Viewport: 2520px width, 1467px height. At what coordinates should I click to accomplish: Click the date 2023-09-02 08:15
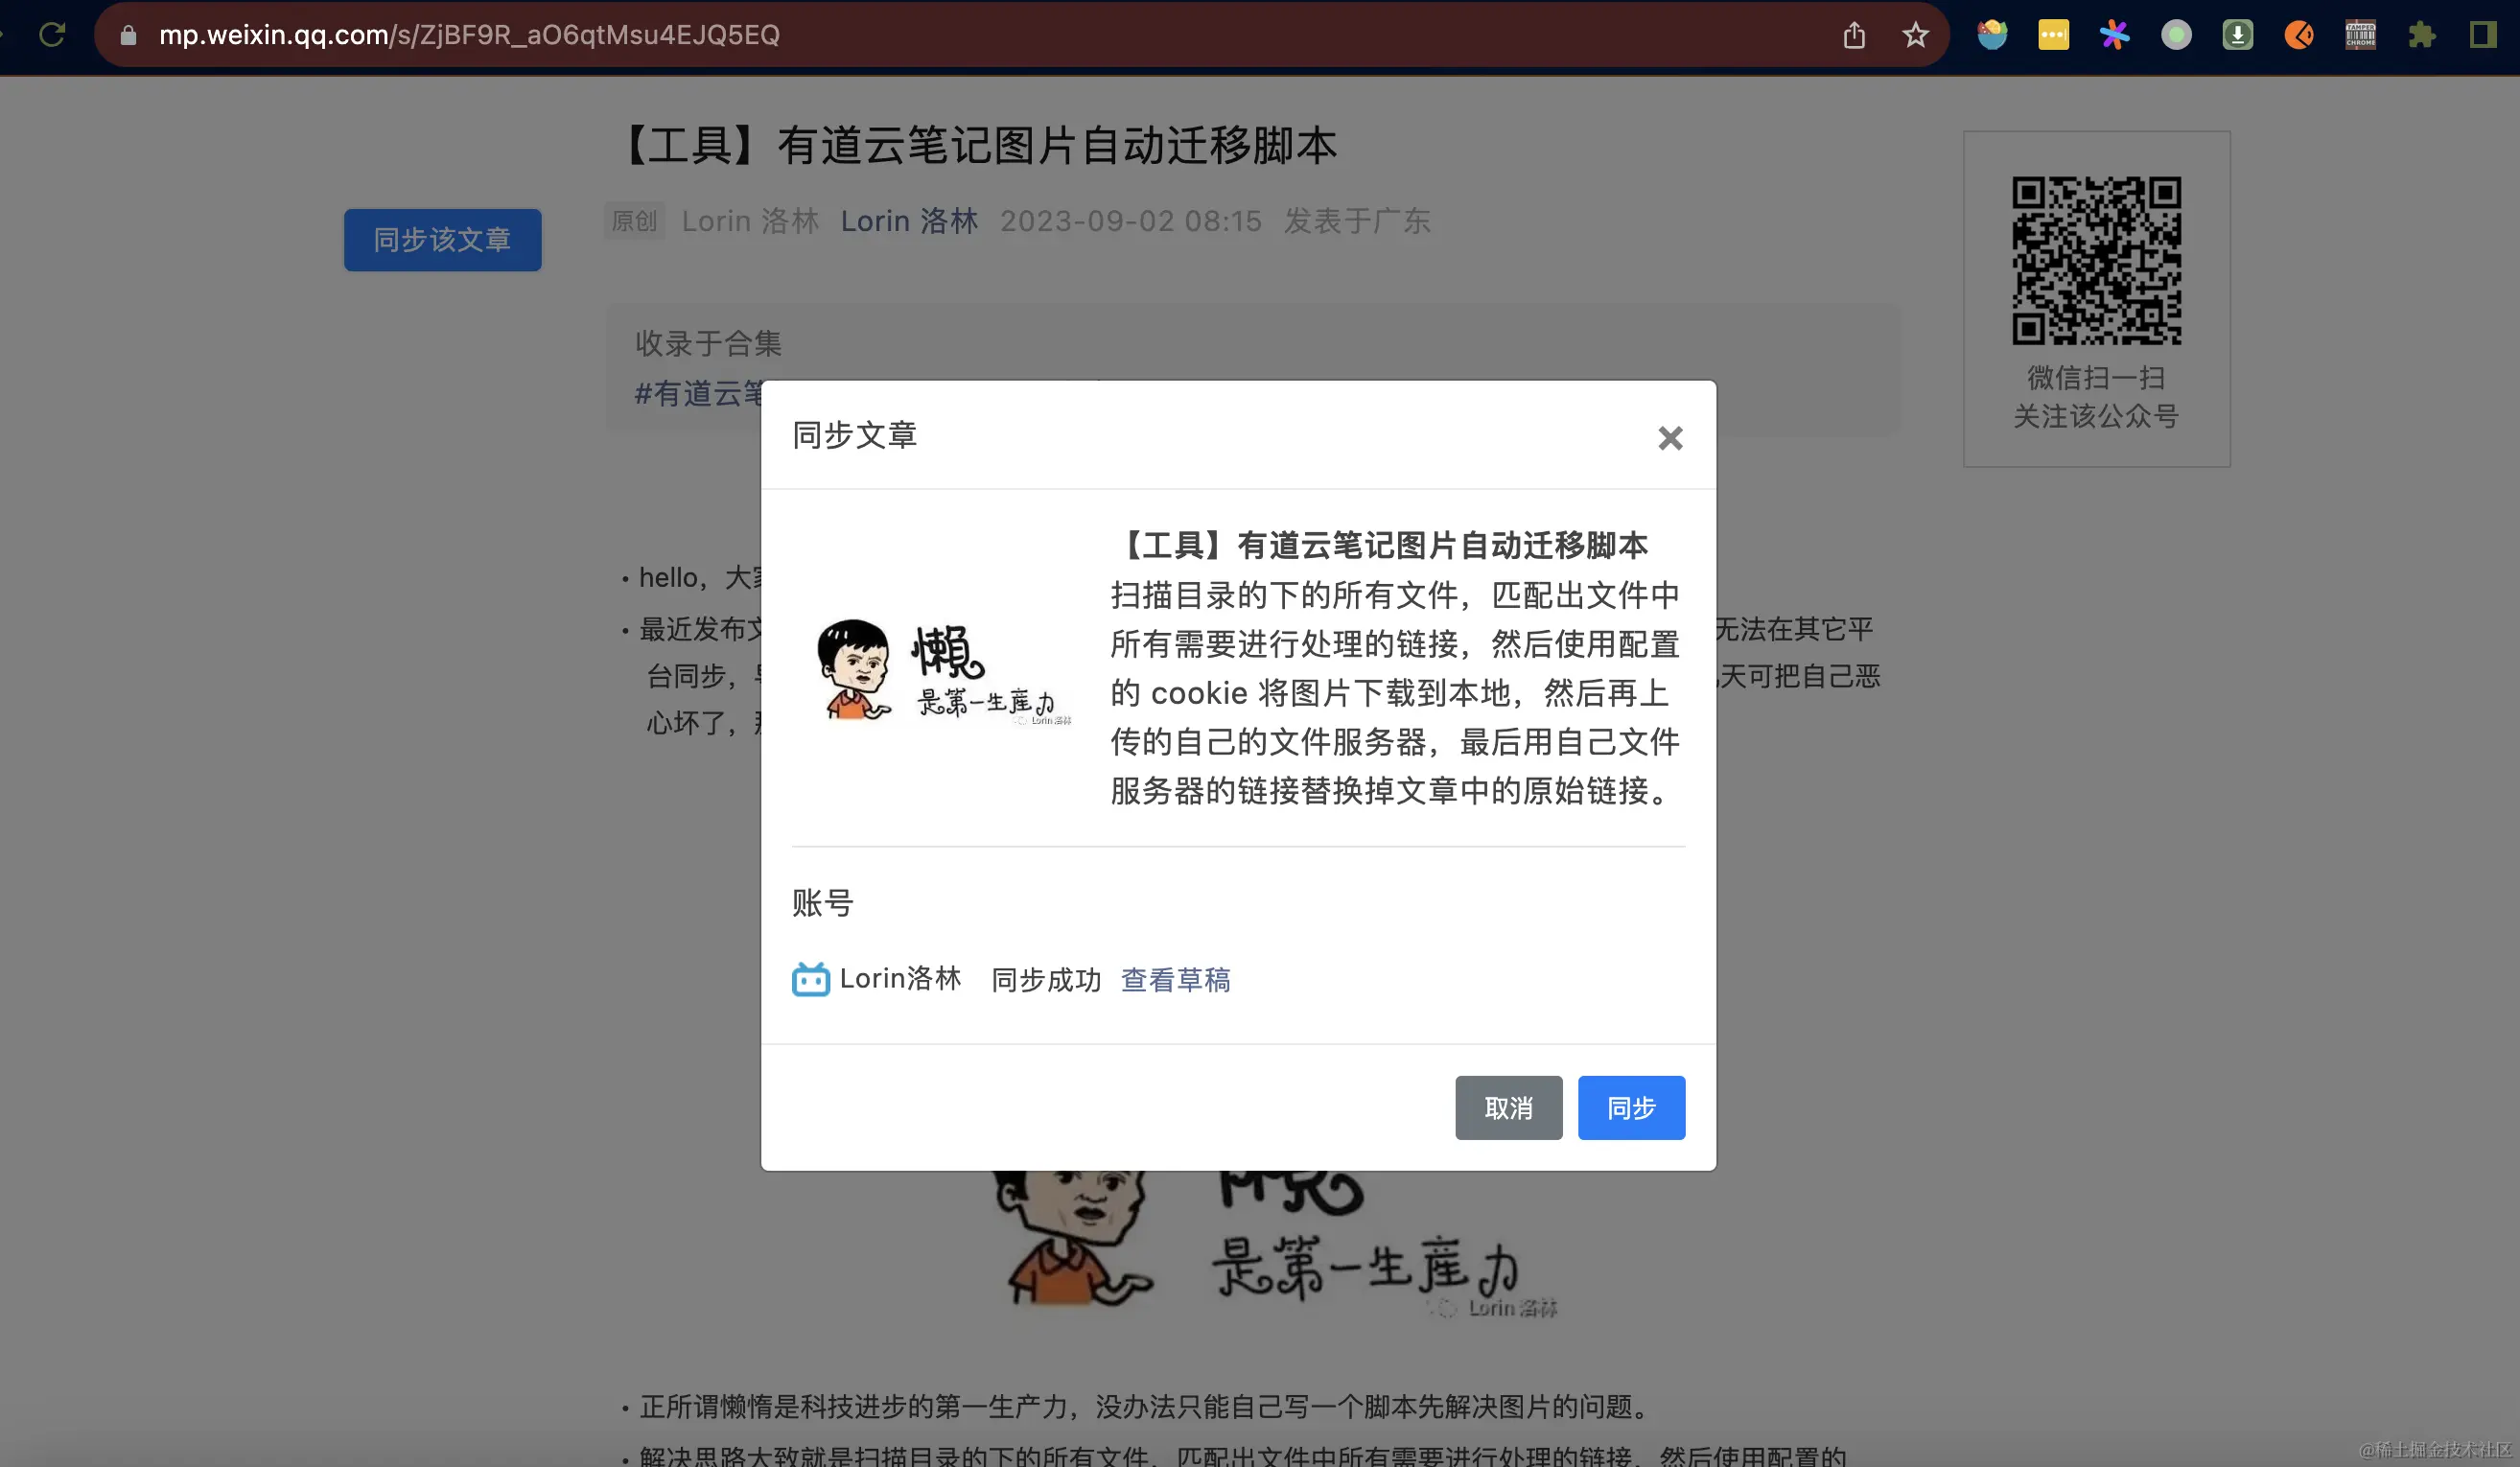1131,221
